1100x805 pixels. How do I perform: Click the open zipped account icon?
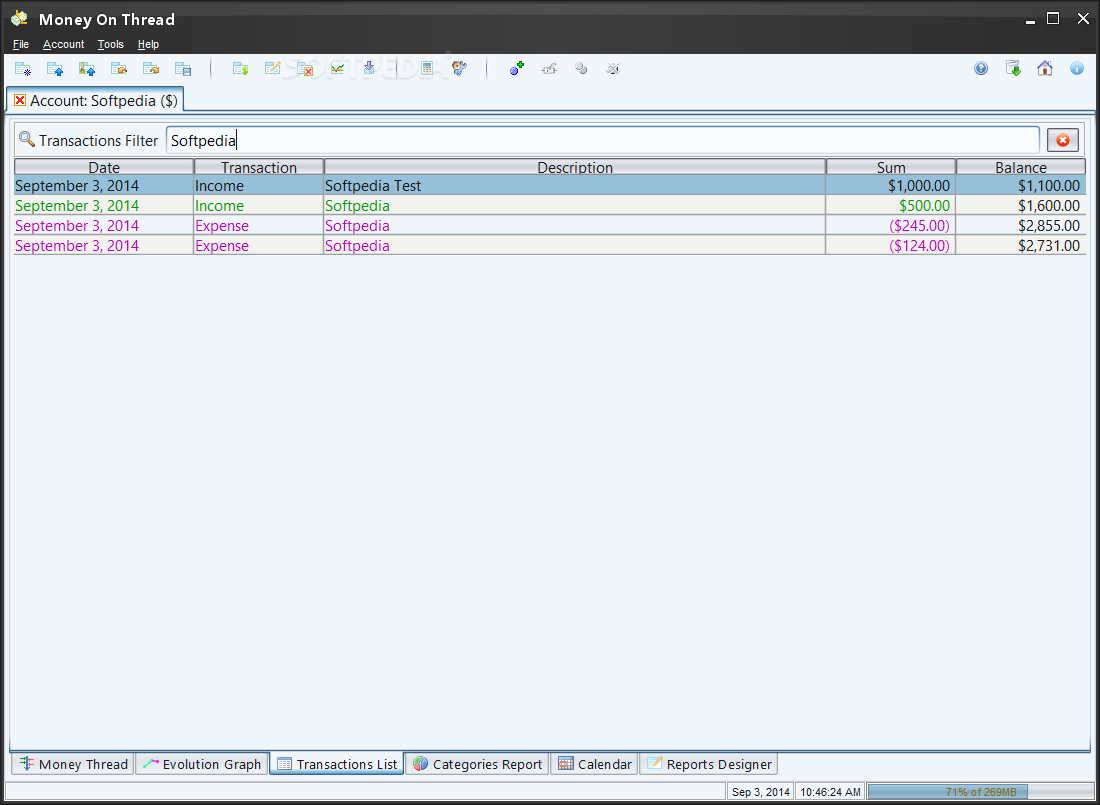87,69
